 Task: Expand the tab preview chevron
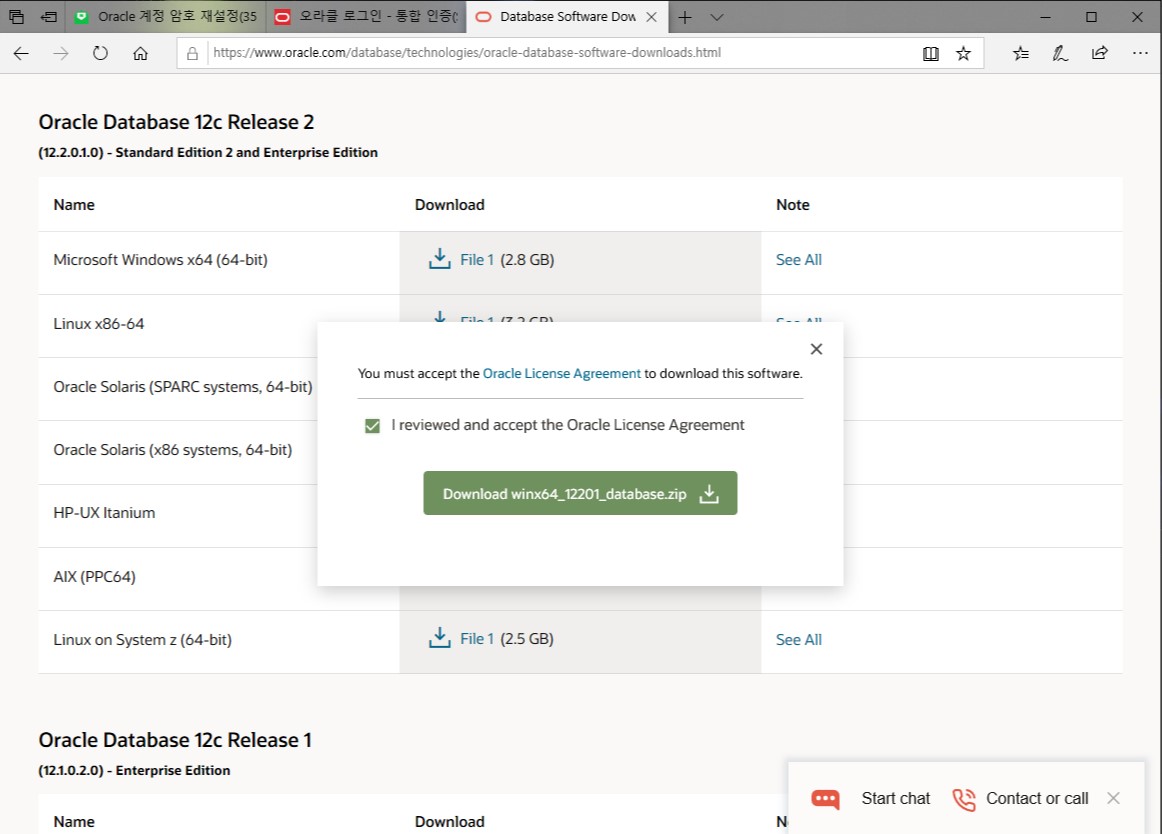point(717,16)
